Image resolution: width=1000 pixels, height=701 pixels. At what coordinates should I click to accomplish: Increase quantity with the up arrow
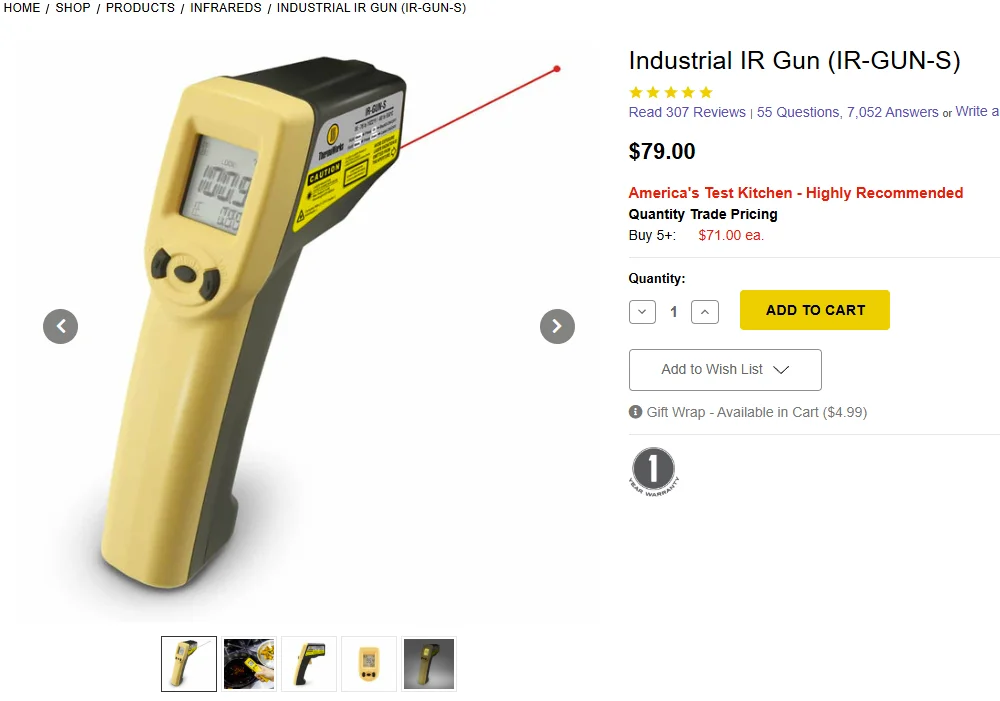[x=705, y=312]
